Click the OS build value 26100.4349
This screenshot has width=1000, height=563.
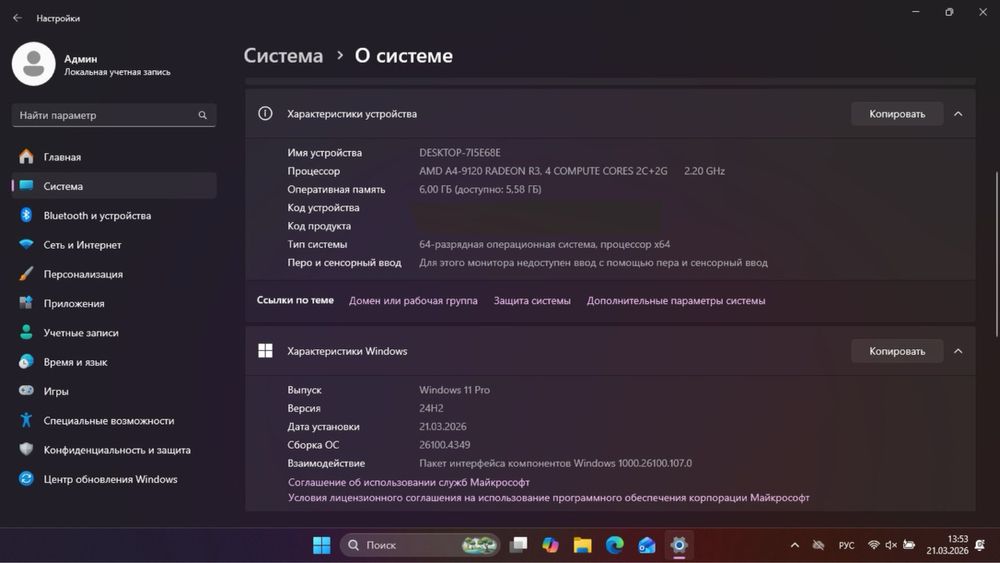(x=445, y=445)
